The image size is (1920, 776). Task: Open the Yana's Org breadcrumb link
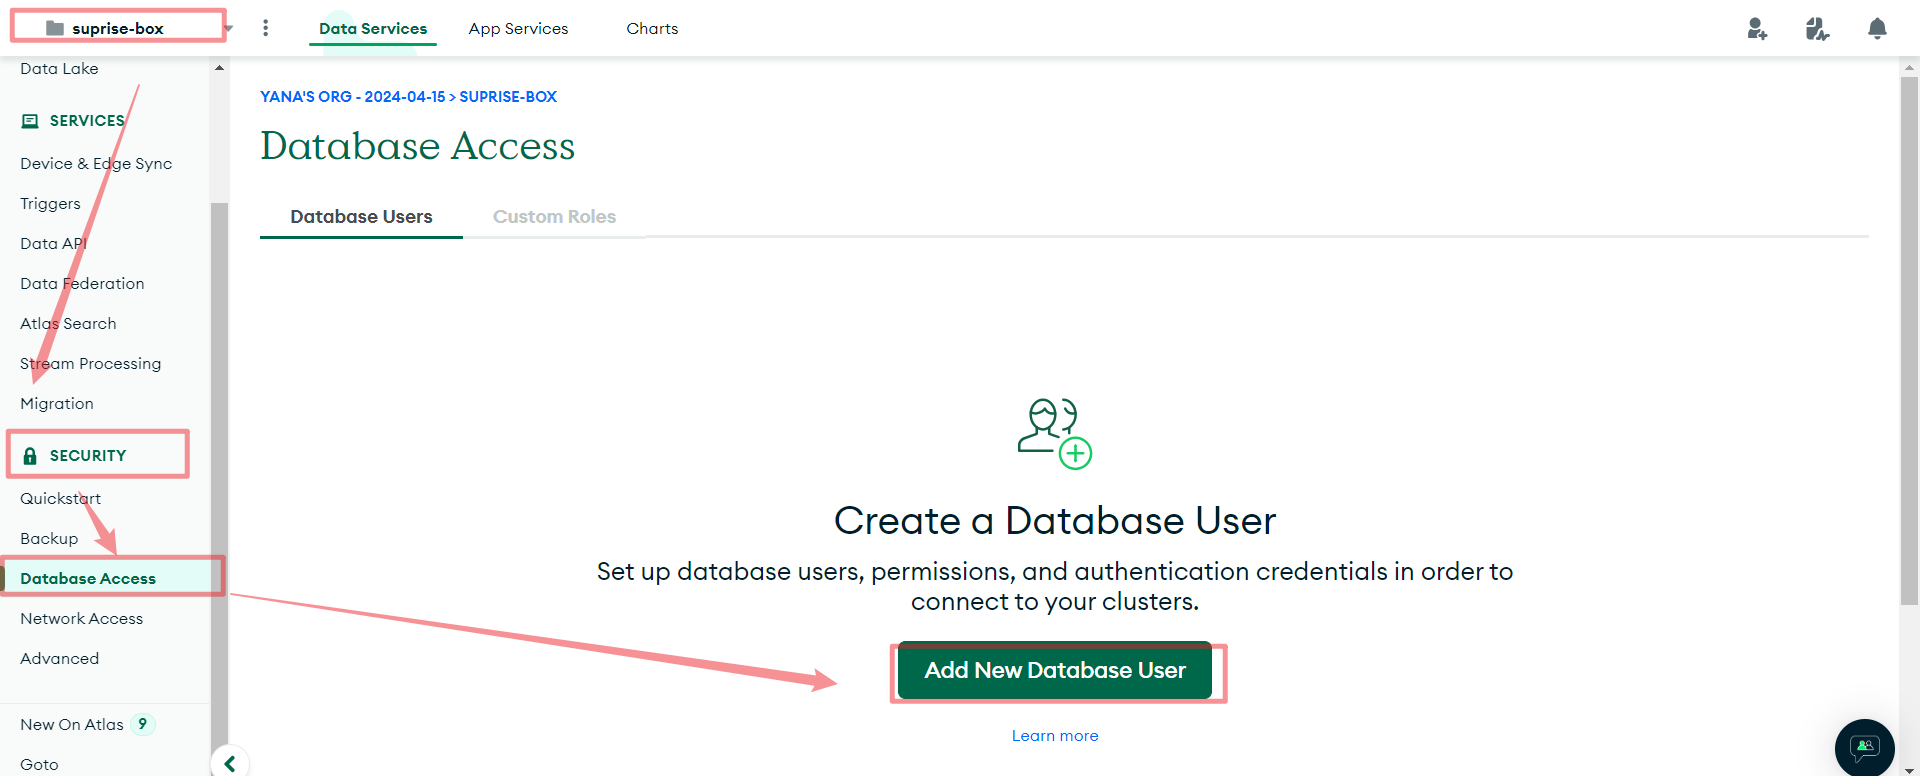(353, 97)
